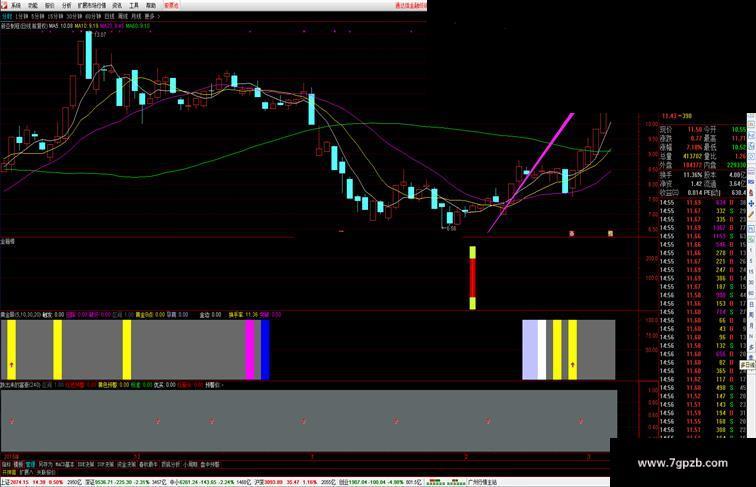Switch chart period to 15分钟
Screen dimensions: 756x487
click(x=55, y=16)
